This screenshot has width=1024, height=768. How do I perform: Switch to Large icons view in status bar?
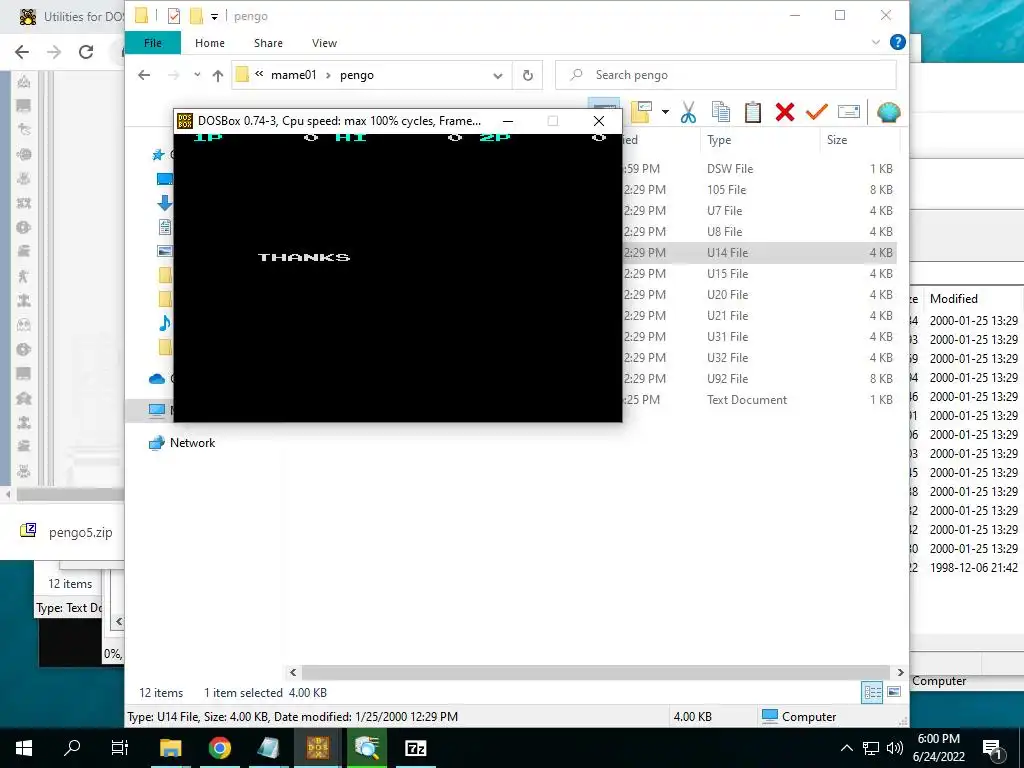click(x=894, y=692)
